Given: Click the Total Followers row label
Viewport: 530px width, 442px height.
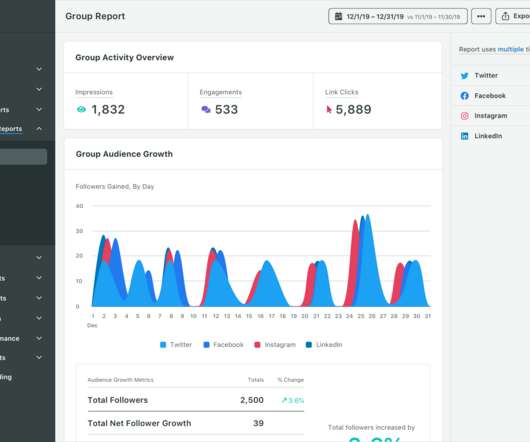Looking at the screenshot, I should (118, 400).
